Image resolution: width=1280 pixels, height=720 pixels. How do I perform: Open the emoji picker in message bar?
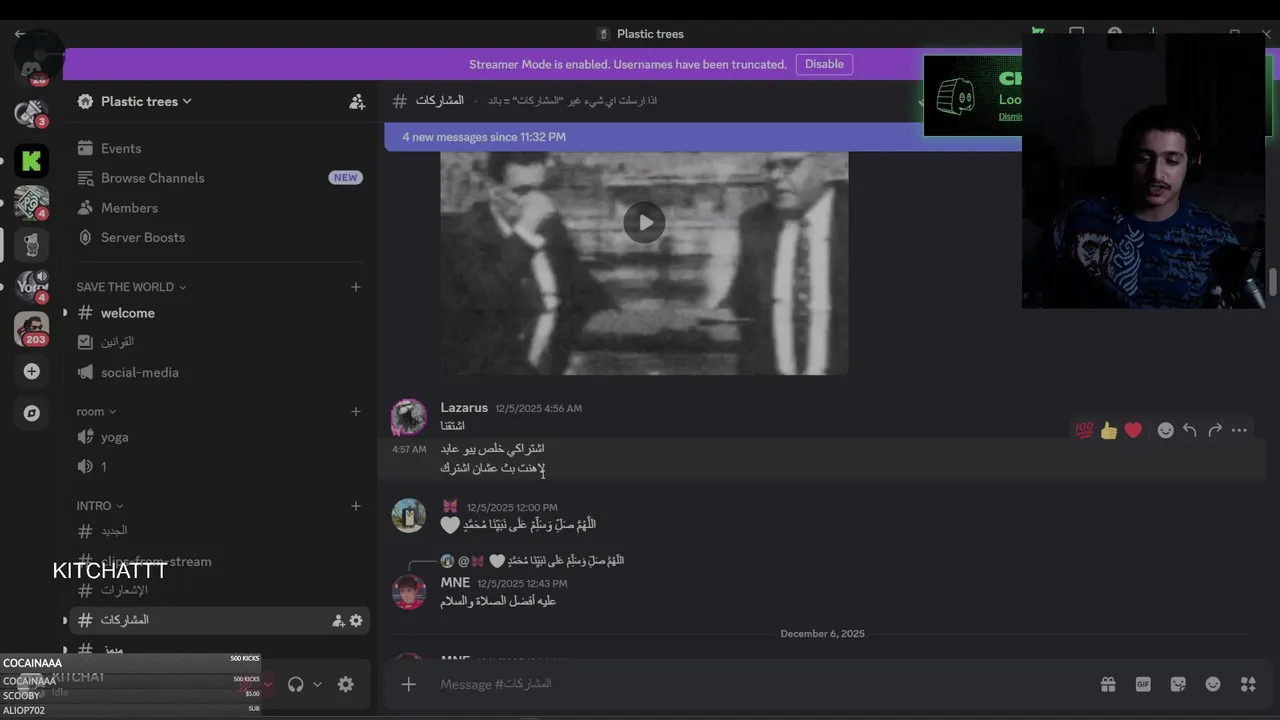tap(1213, 684)
